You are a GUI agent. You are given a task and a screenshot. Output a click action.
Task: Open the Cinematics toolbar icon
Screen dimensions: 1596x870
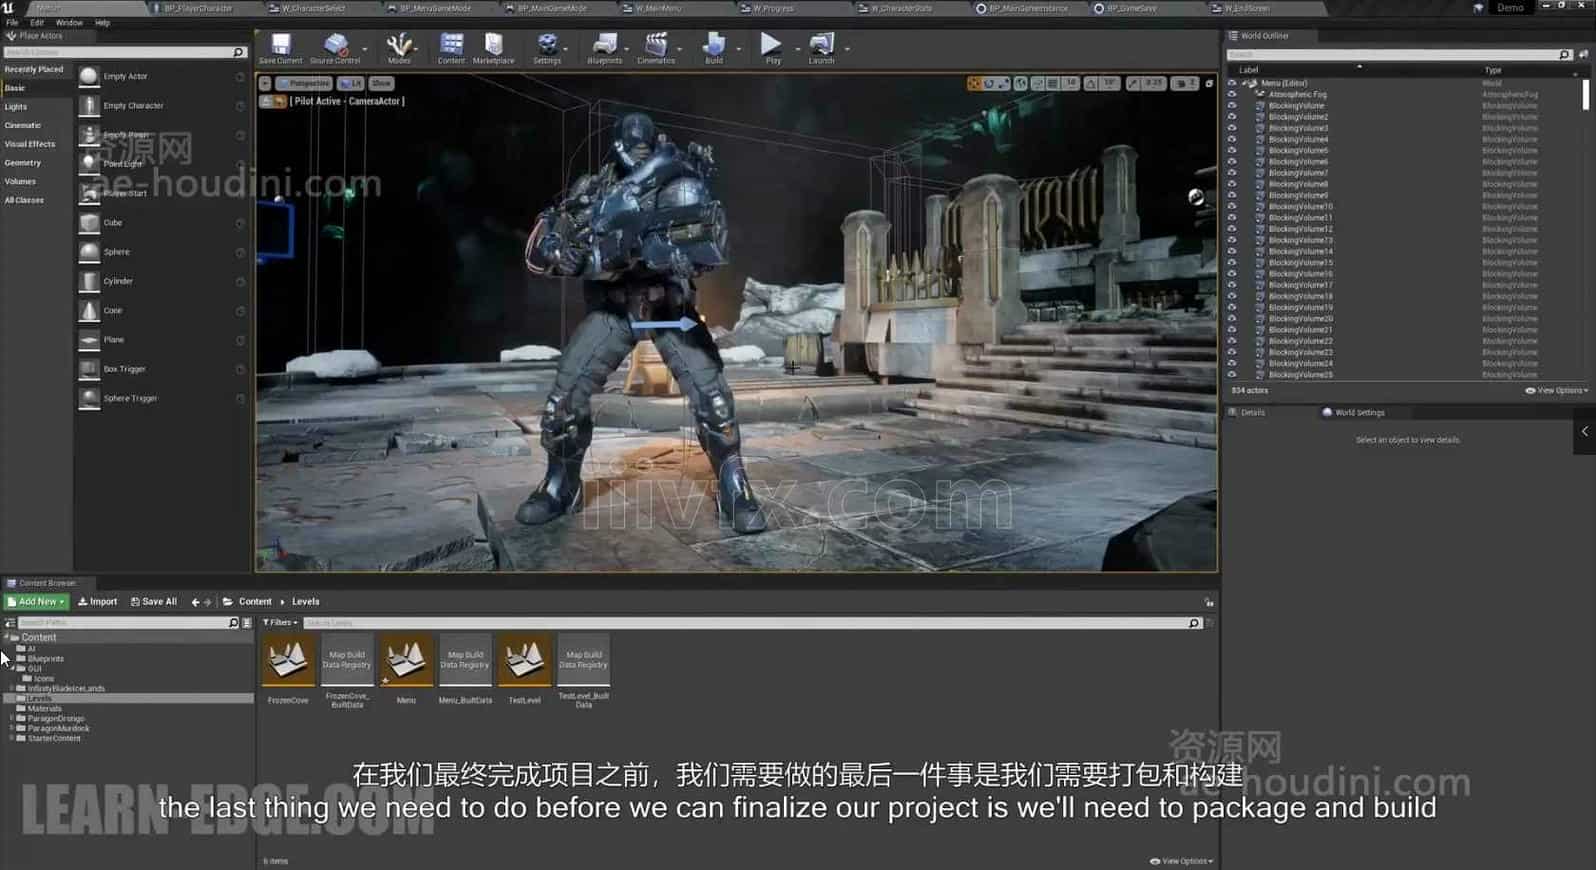[x=656, y=46]
